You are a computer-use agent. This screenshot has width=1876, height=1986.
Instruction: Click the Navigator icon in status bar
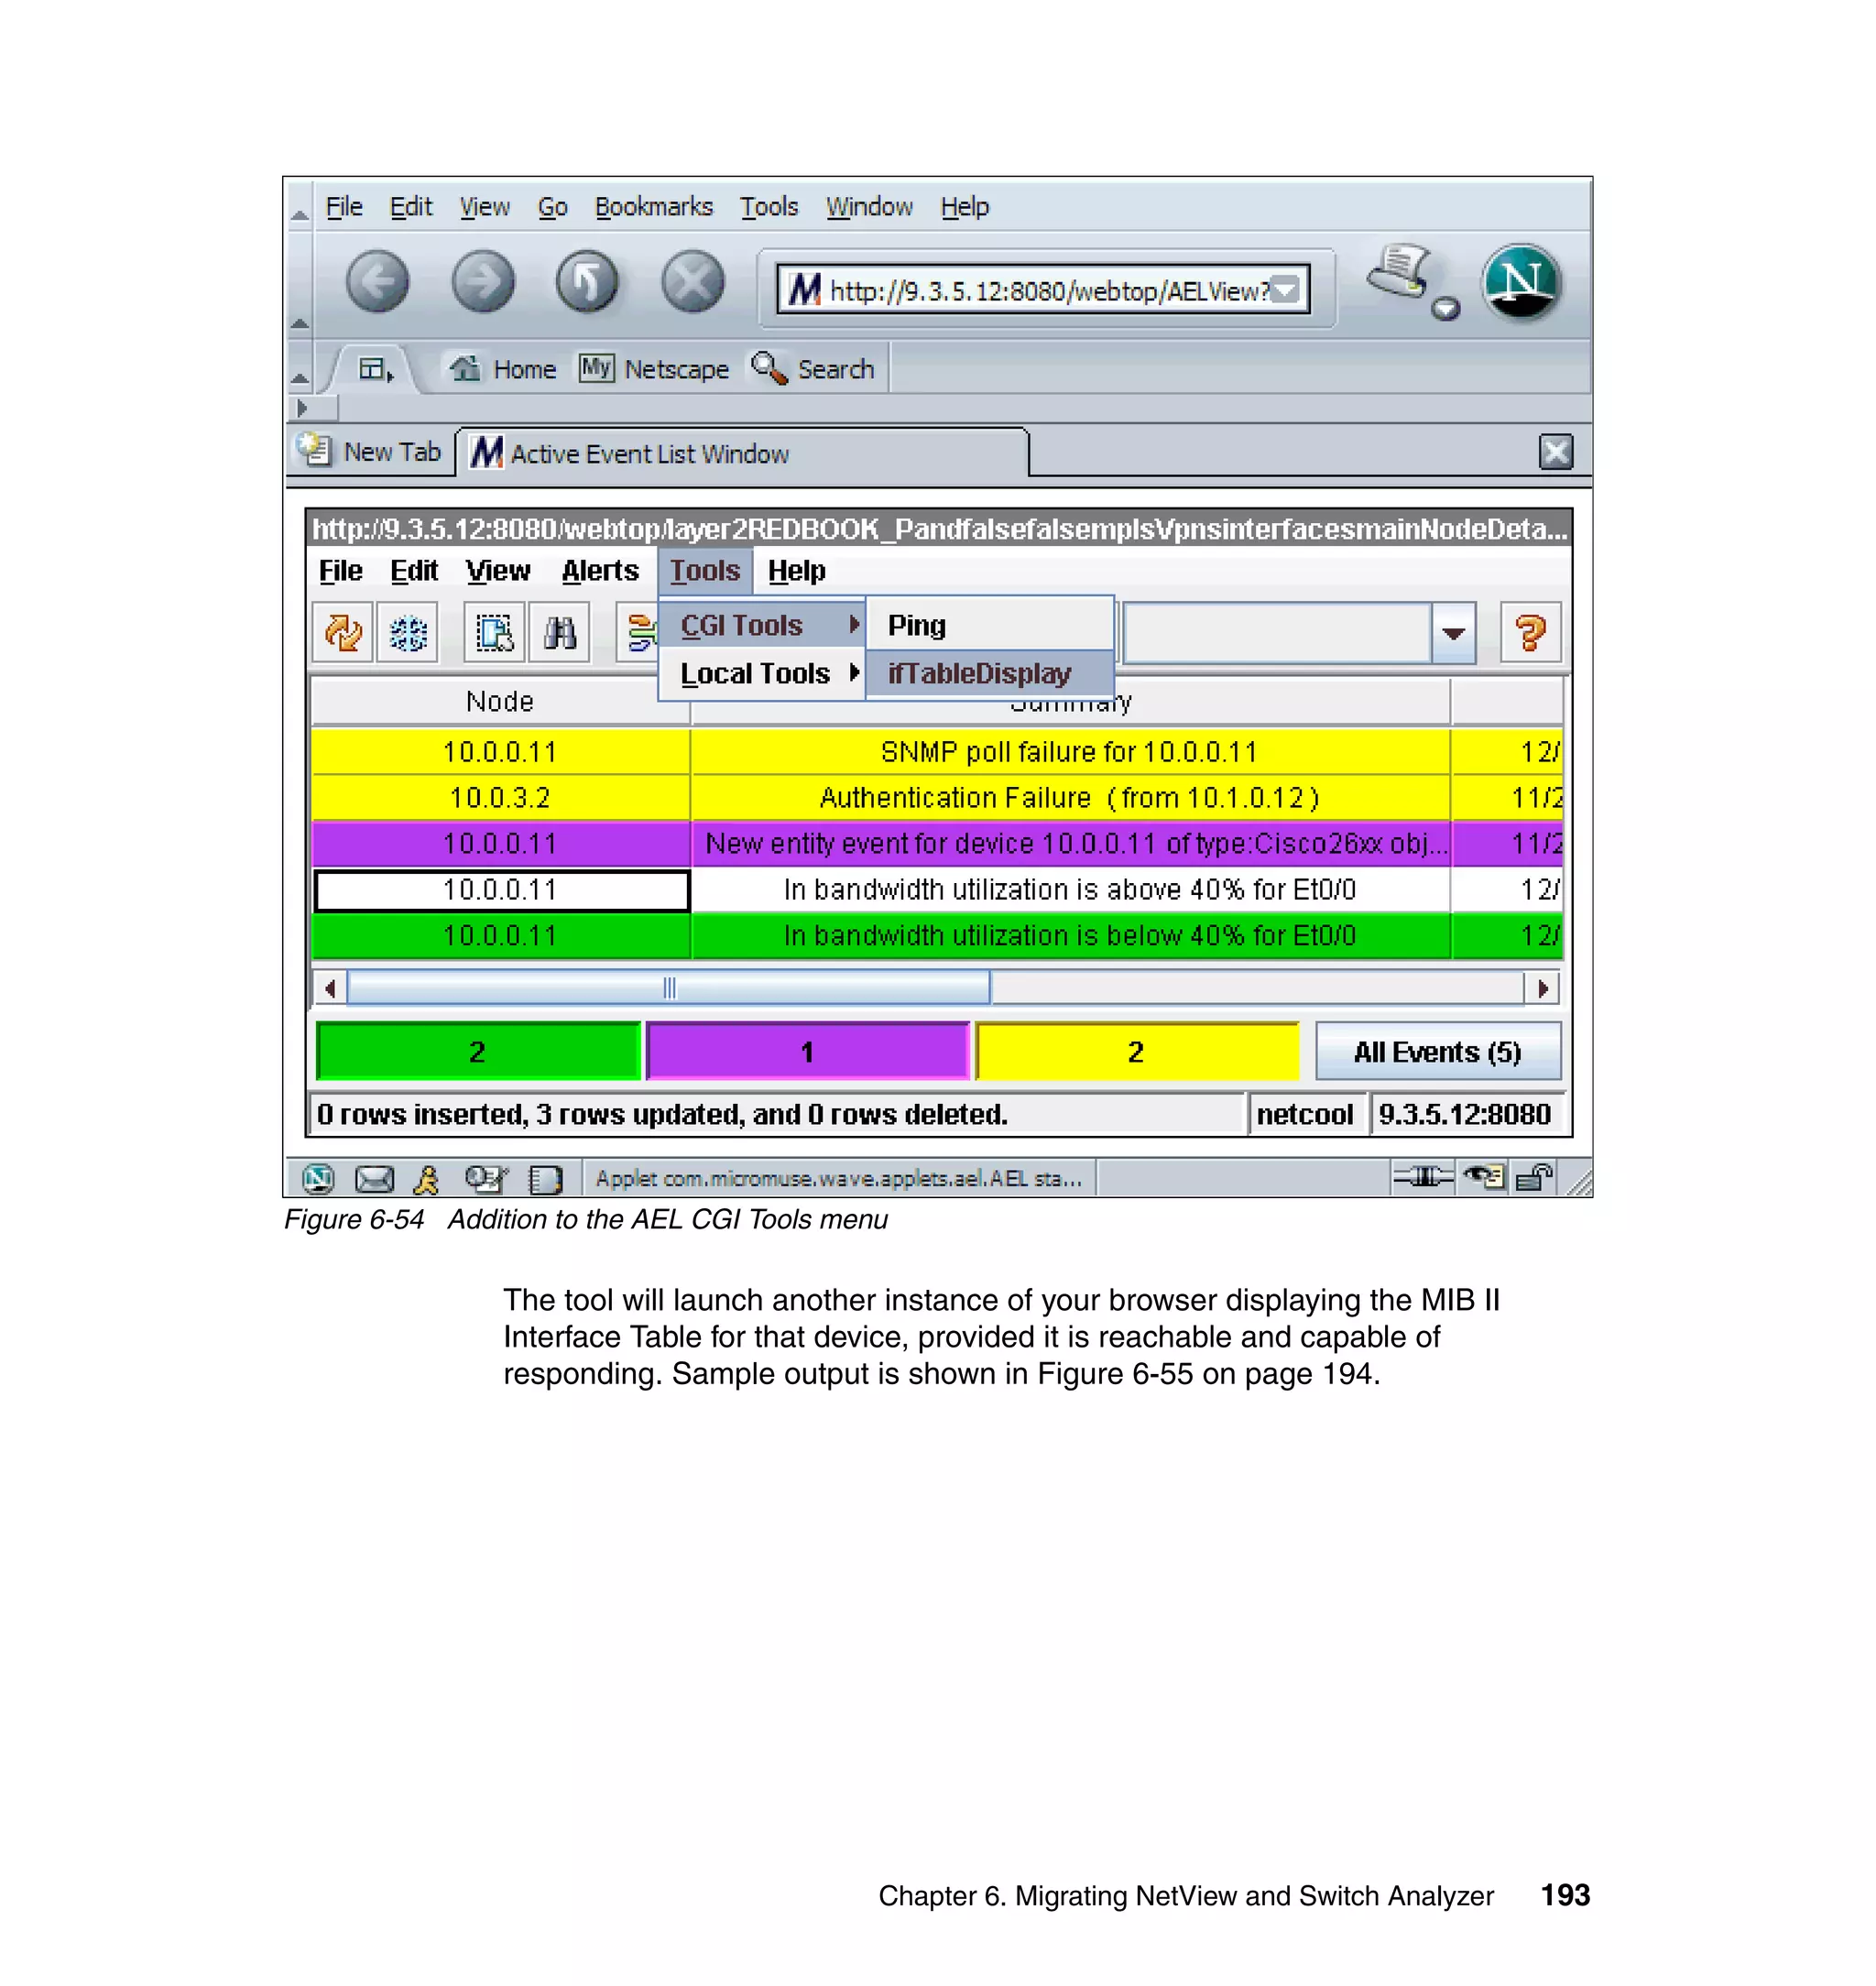(x=318, y=1179)
